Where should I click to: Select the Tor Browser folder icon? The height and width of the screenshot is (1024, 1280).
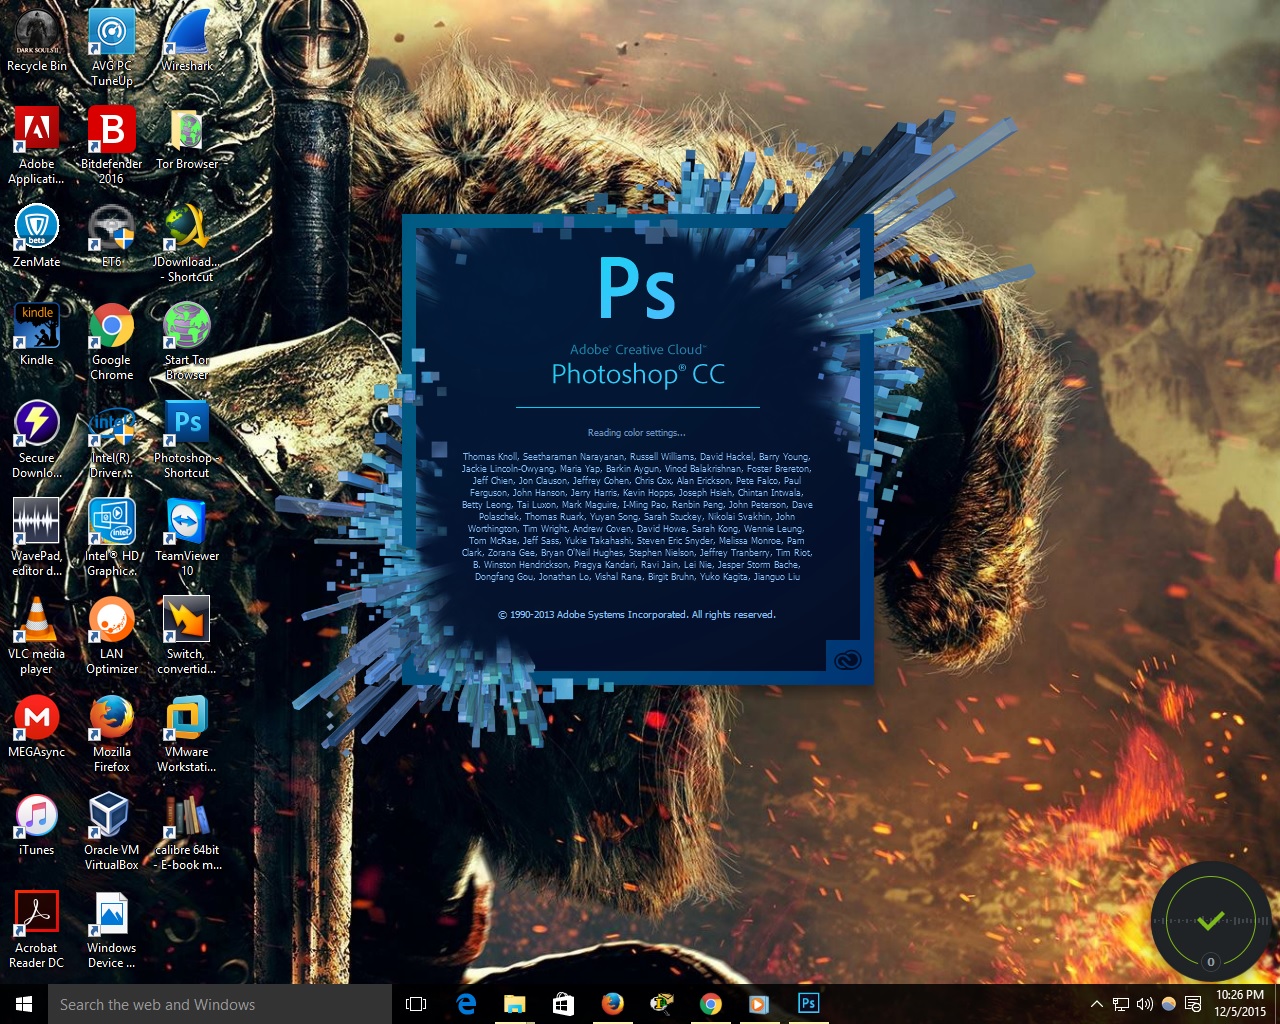tap(187, 140)
